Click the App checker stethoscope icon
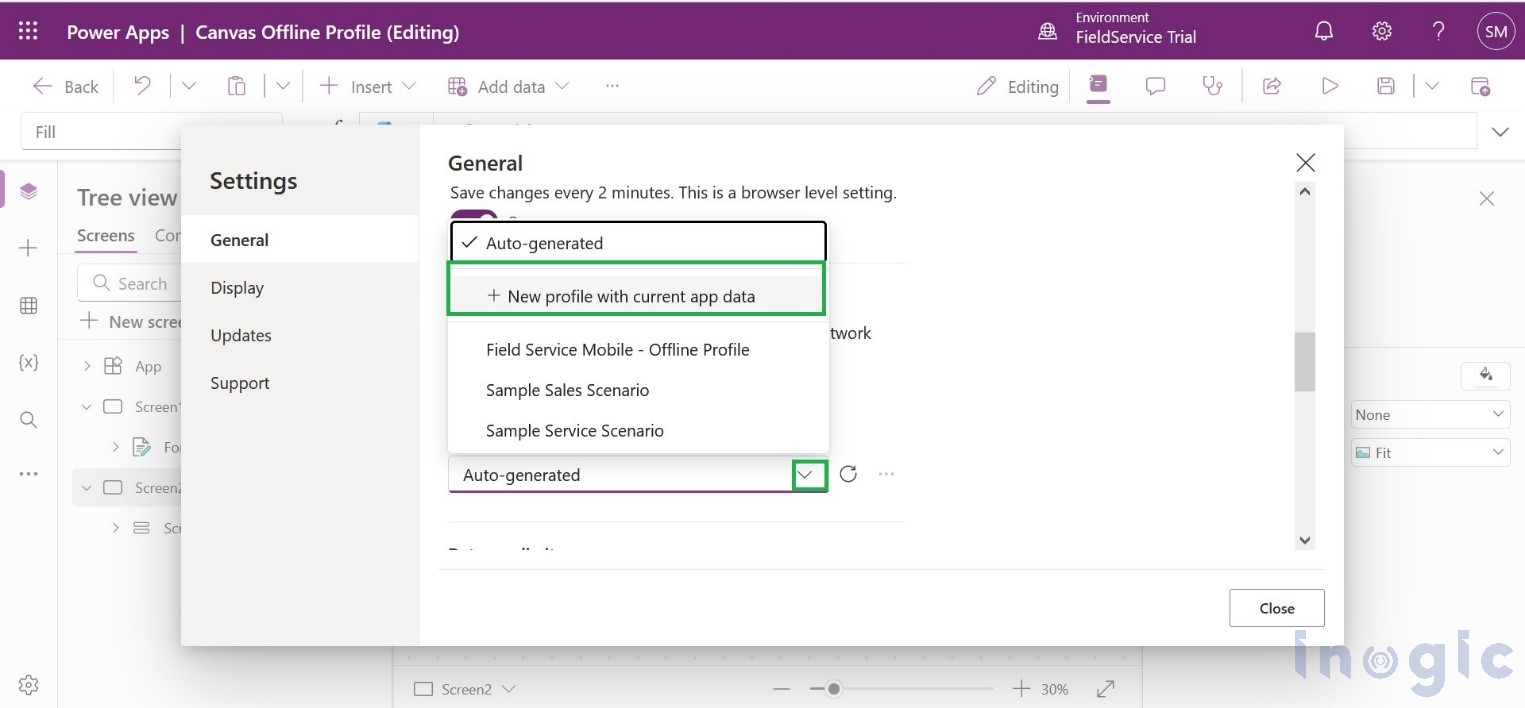Screen dimensions: 1525x708 [1212, 86]
